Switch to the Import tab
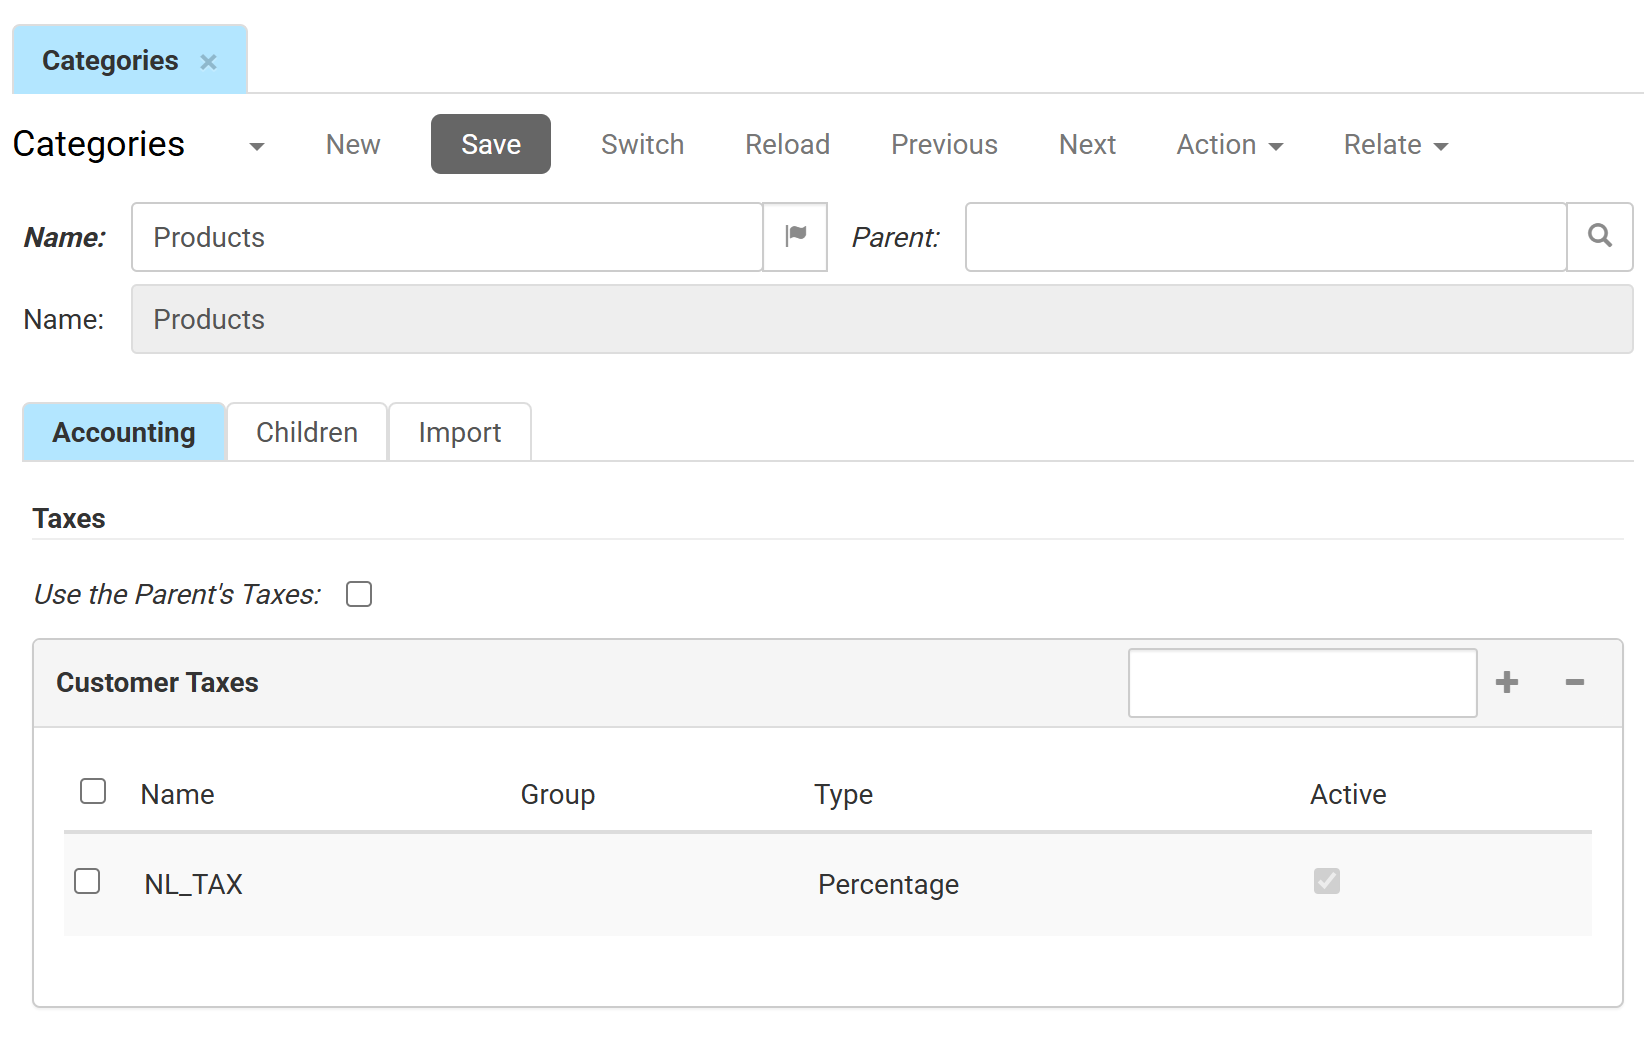 (460, 432)
